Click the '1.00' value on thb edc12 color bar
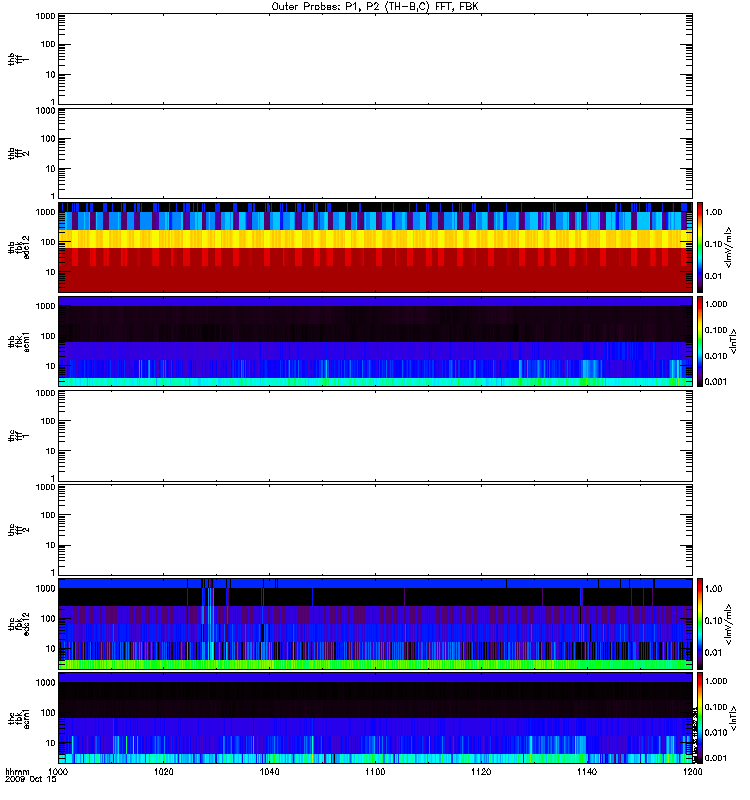750x800 pixels. coord(713,212)
